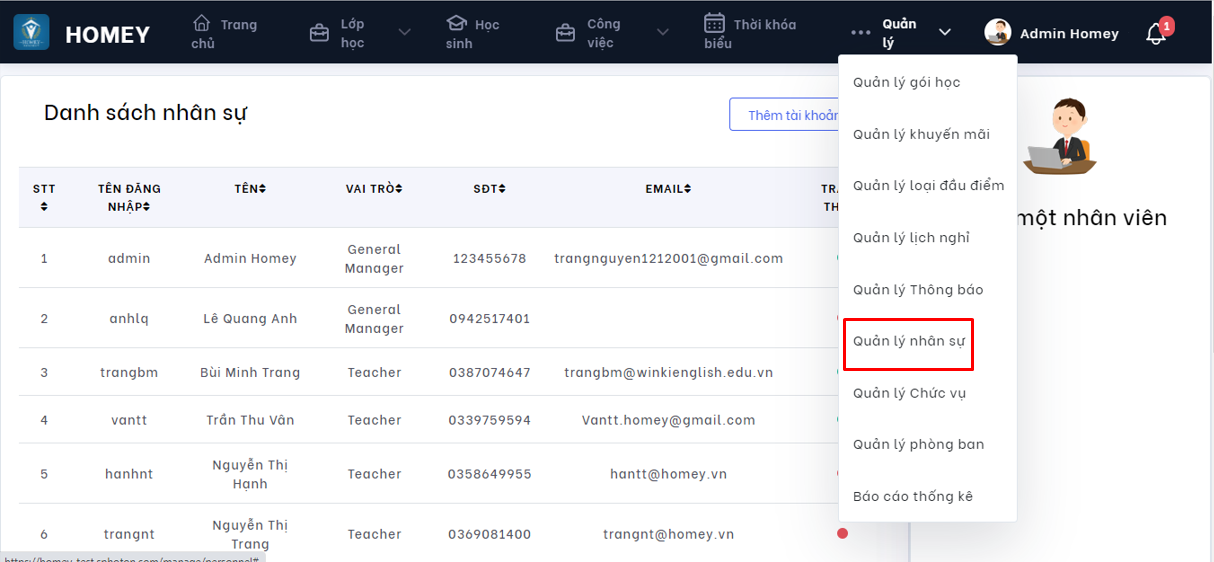Image resolution: width=1214 pixels, height=562 pixels.
Task: Click the Học sinh graduation cap icon
Action: 456,23
